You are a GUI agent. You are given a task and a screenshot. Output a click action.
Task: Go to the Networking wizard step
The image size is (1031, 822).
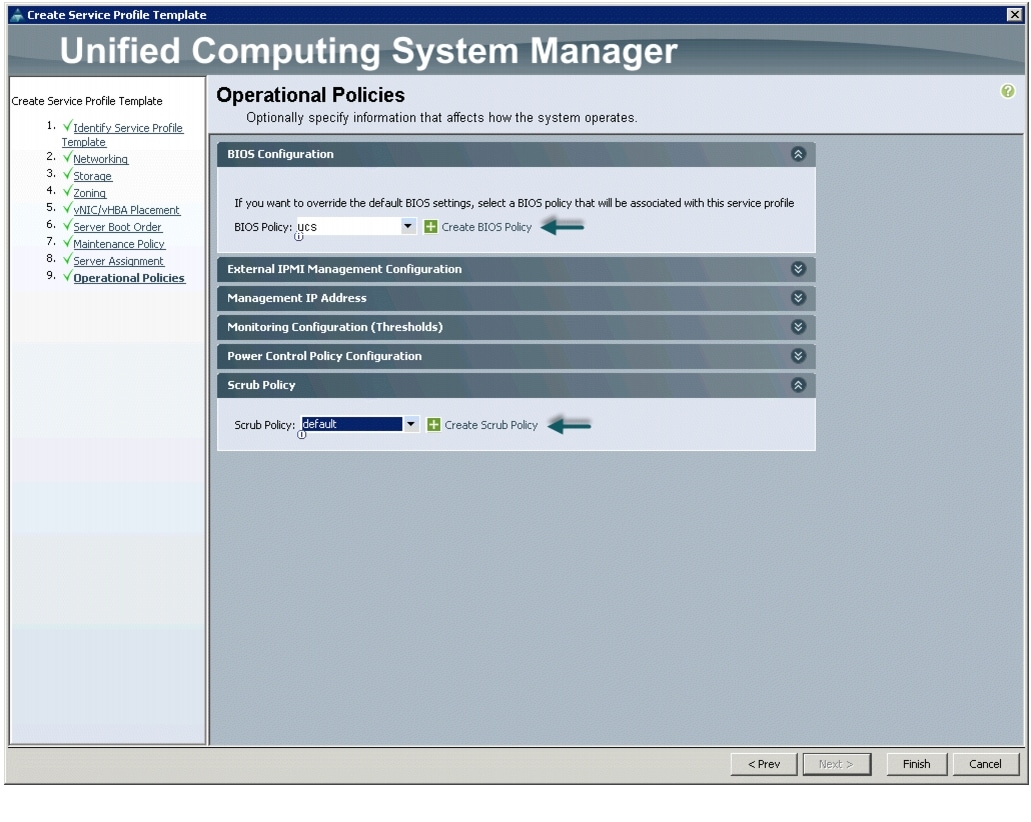100,159
